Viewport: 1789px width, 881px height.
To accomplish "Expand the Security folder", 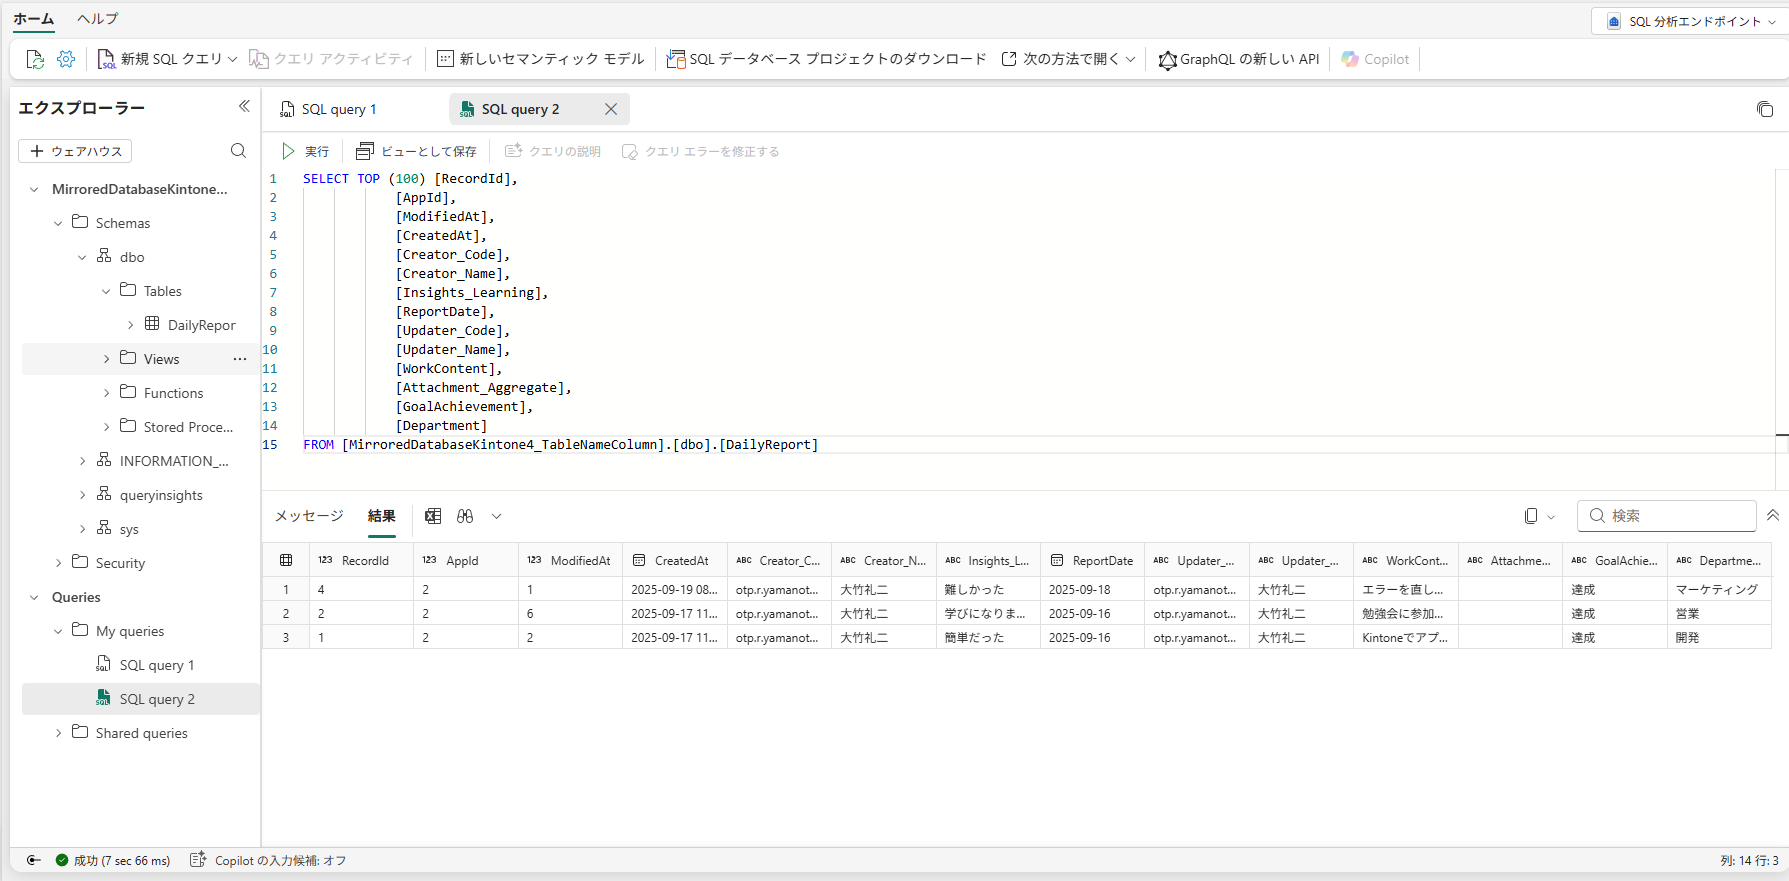I will click(x=58, y=563).
